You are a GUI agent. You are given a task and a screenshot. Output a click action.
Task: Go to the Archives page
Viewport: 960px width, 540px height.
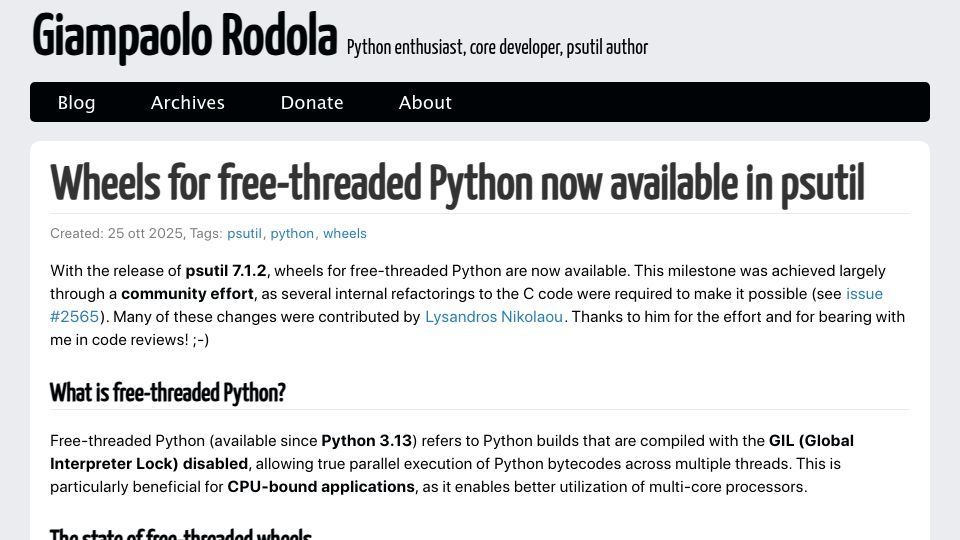[187, 102]
